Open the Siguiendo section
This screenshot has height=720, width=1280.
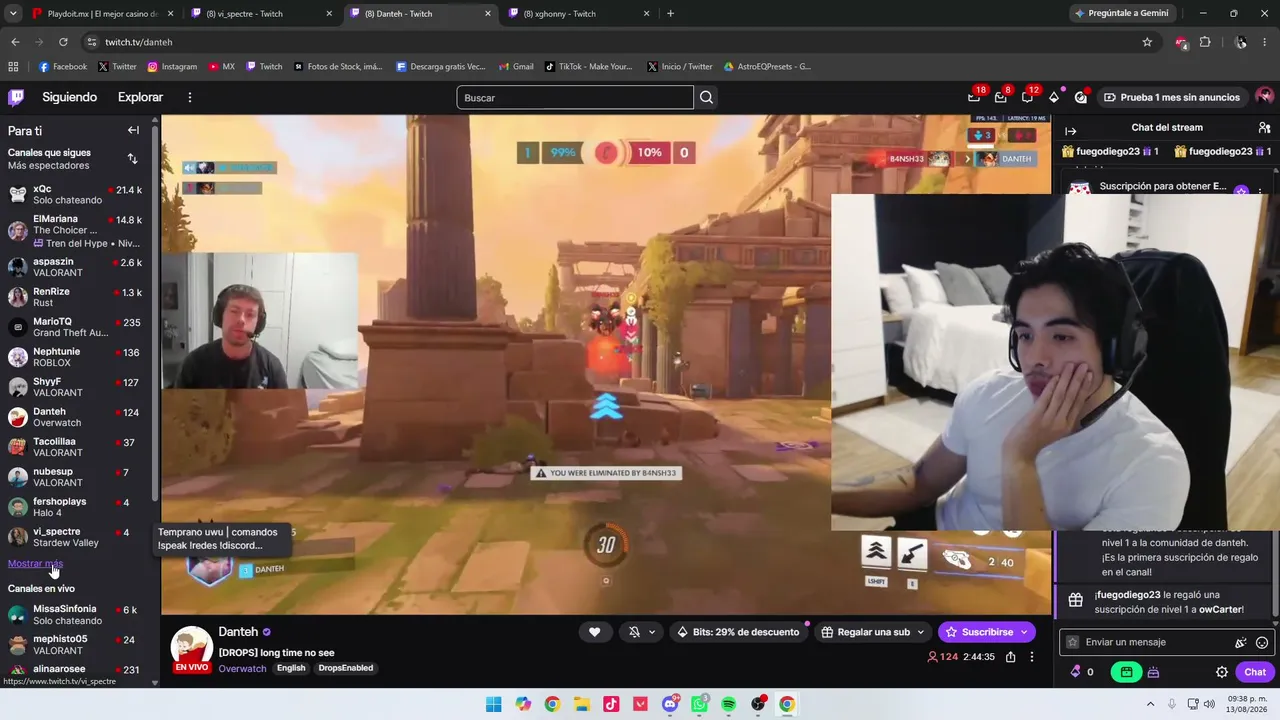point(70,97)
